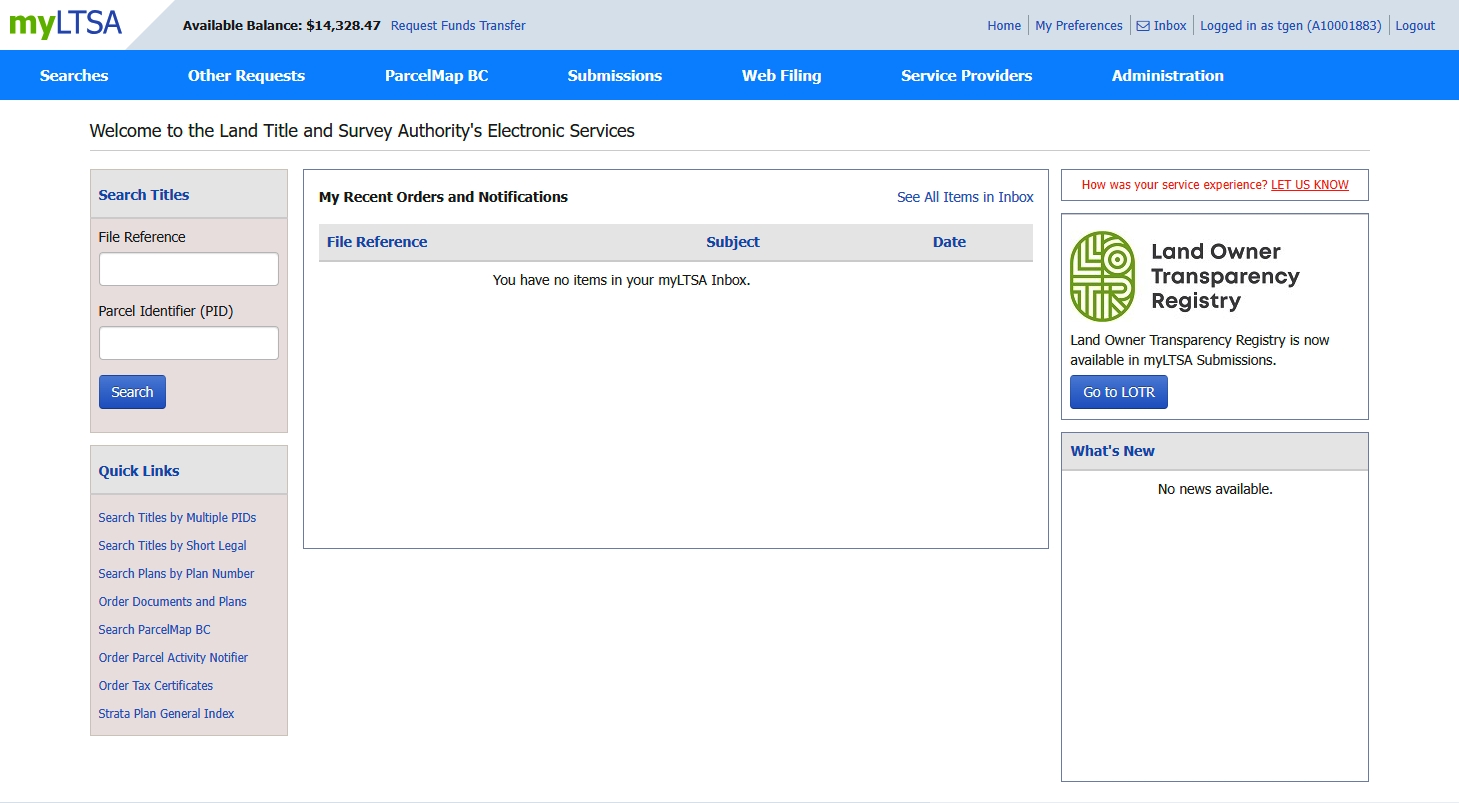Click 'You have no items' inbox message

coord(621,280)
